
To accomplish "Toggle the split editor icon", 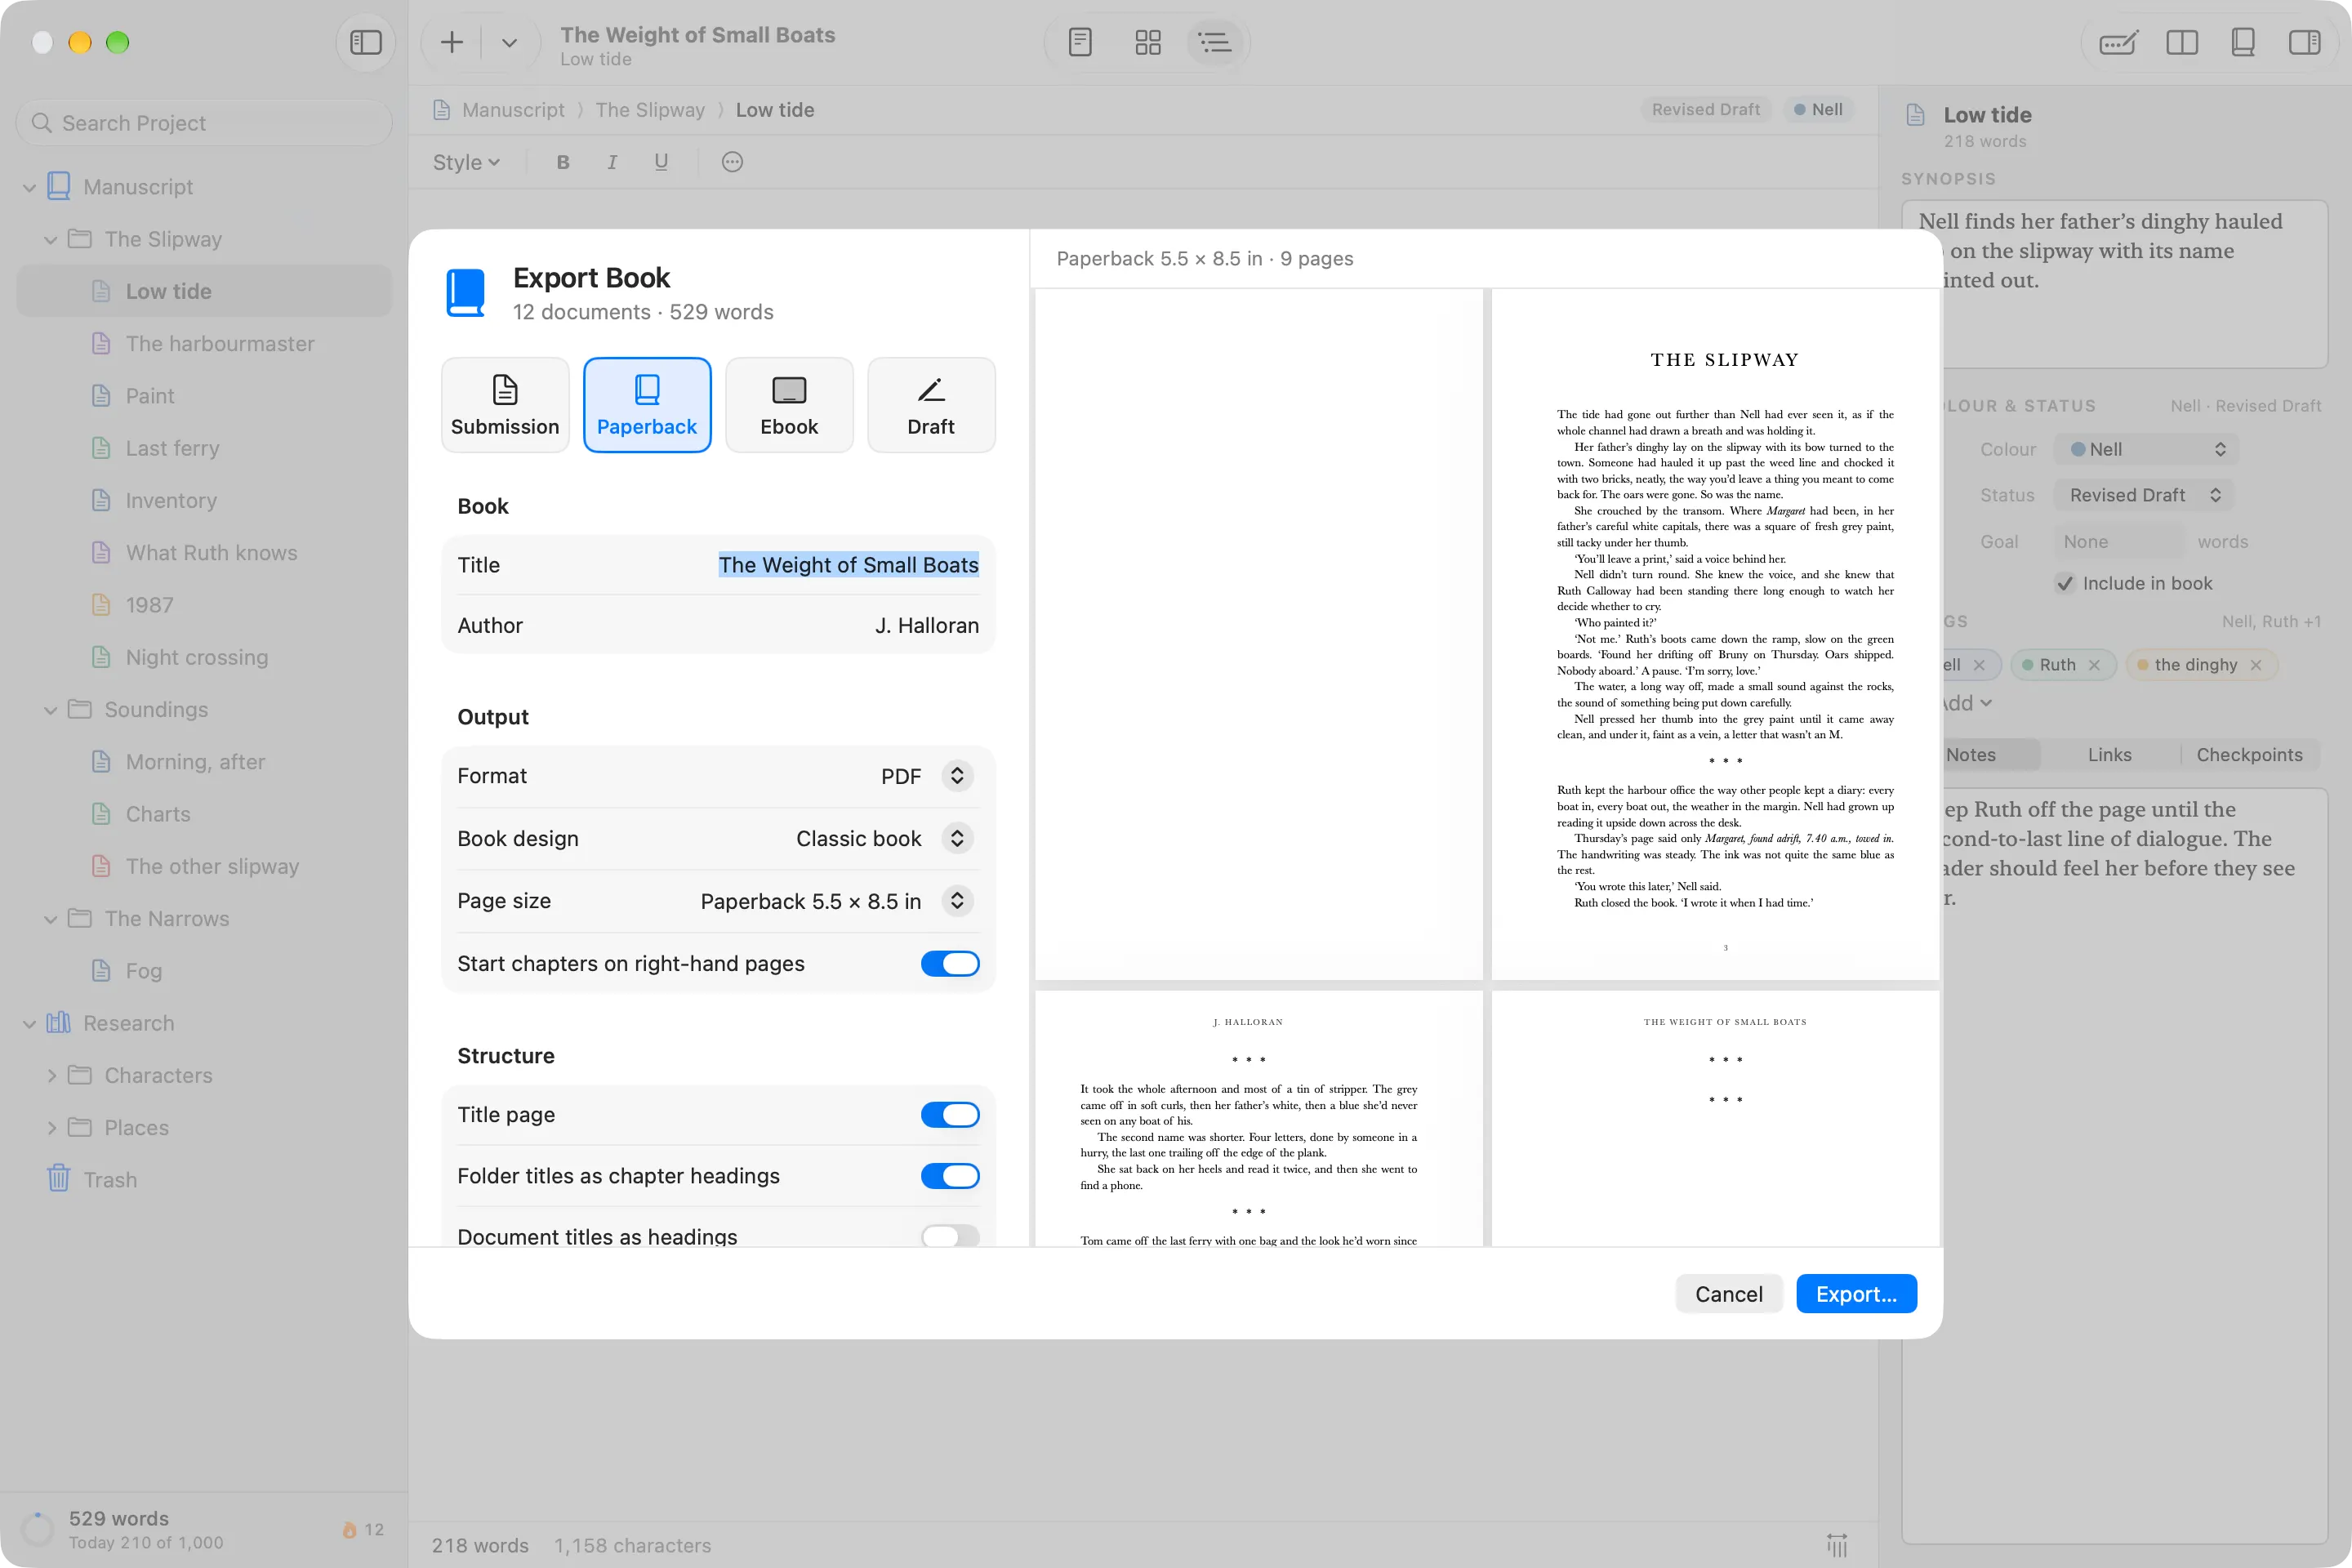I will click(x=2181, y=42).
